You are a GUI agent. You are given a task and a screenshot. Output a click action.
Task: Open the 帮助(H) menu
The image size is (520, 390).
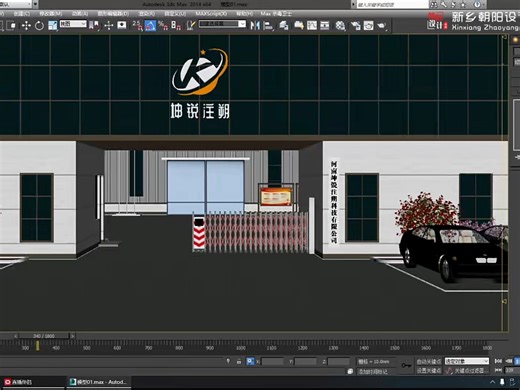point(244,14)
